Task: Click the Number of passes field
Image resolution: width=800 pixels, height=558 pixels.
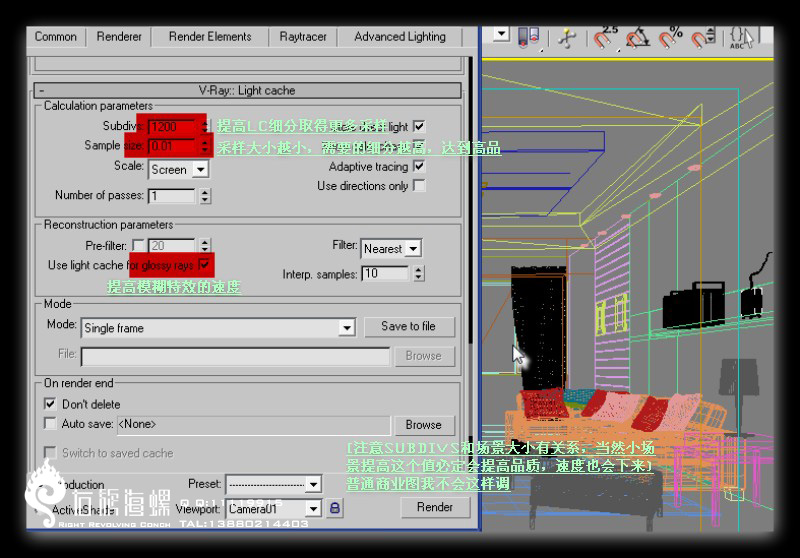Action: coord(171,196)
